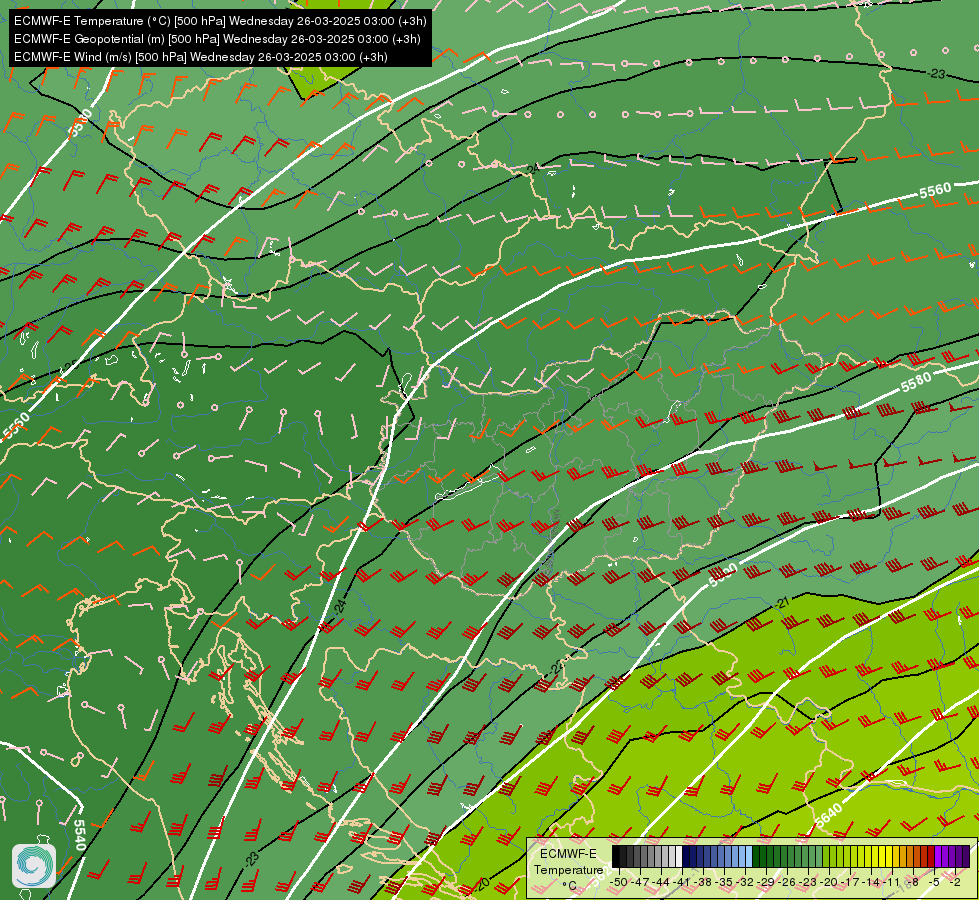This screenshot has height=900, width=979.
Task: Click the swirl weather logo icon
Action: pos(34,866)
